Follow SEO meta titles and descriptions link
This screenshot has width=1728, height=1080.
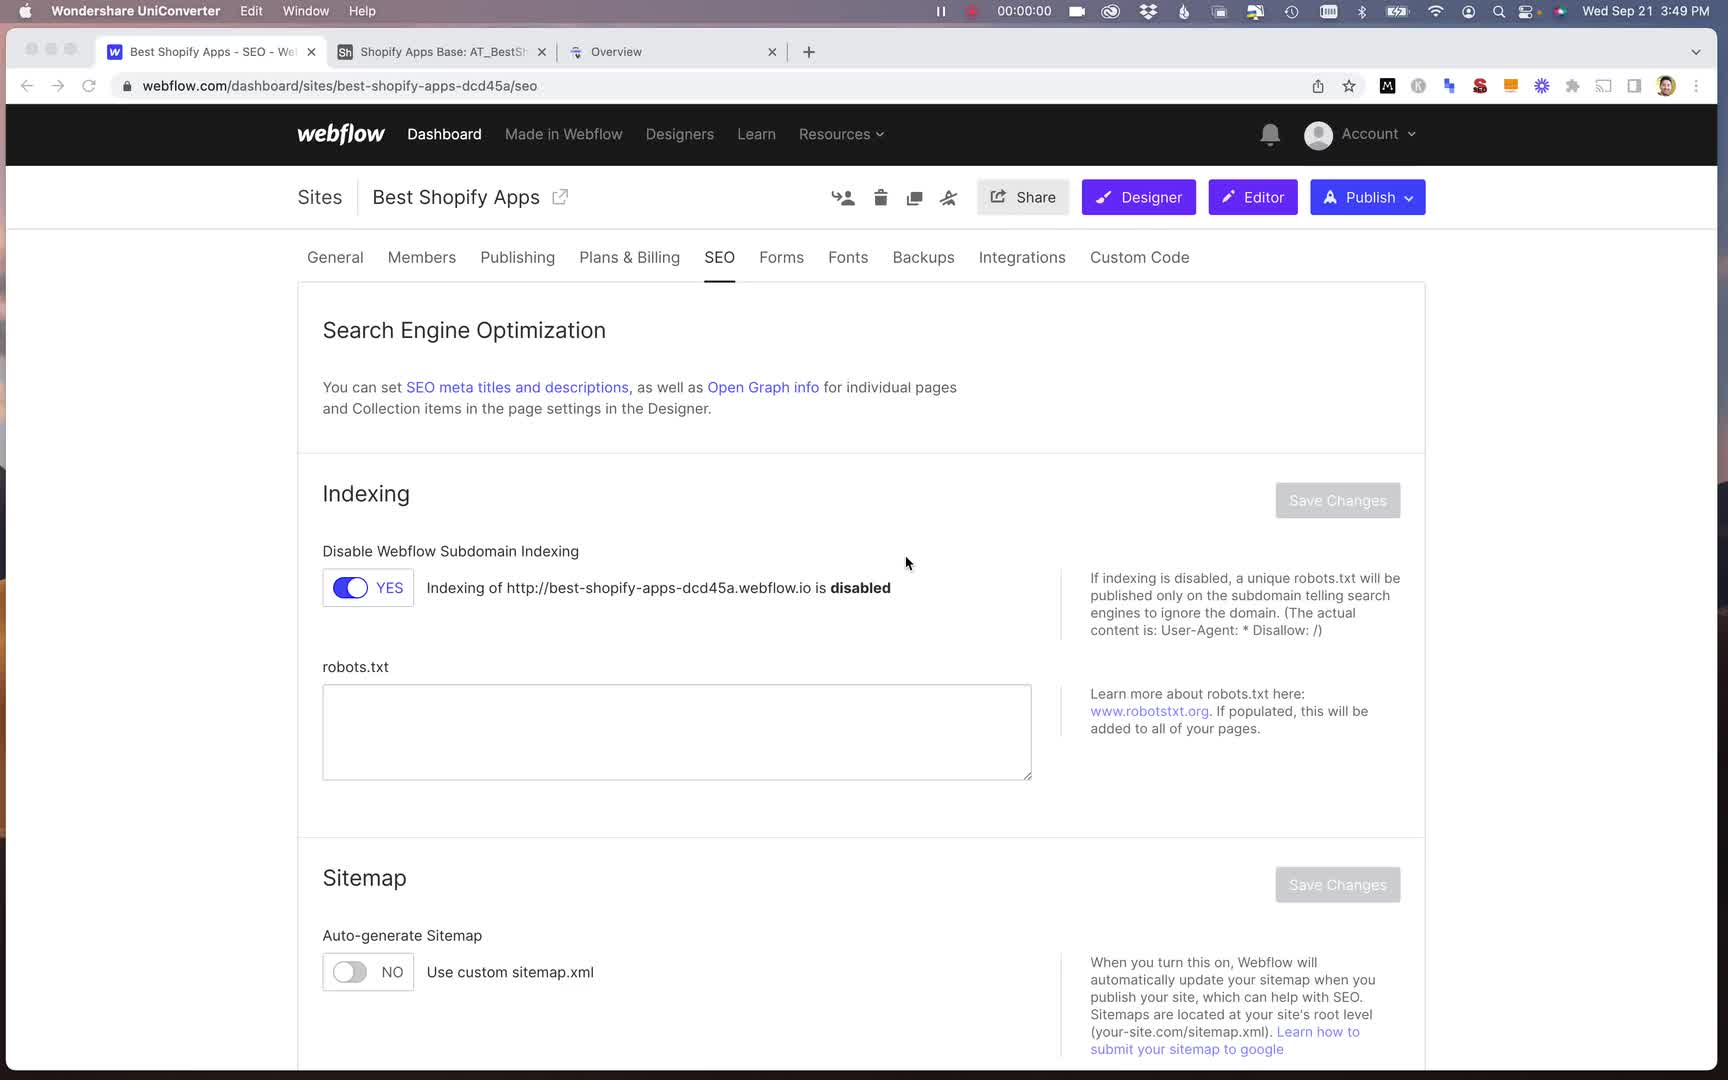tap(517, 387)
